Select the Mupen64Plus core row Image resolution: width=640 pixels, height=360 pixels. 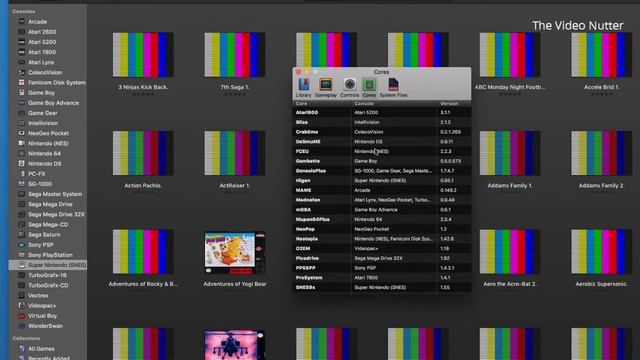pos(382,219)
